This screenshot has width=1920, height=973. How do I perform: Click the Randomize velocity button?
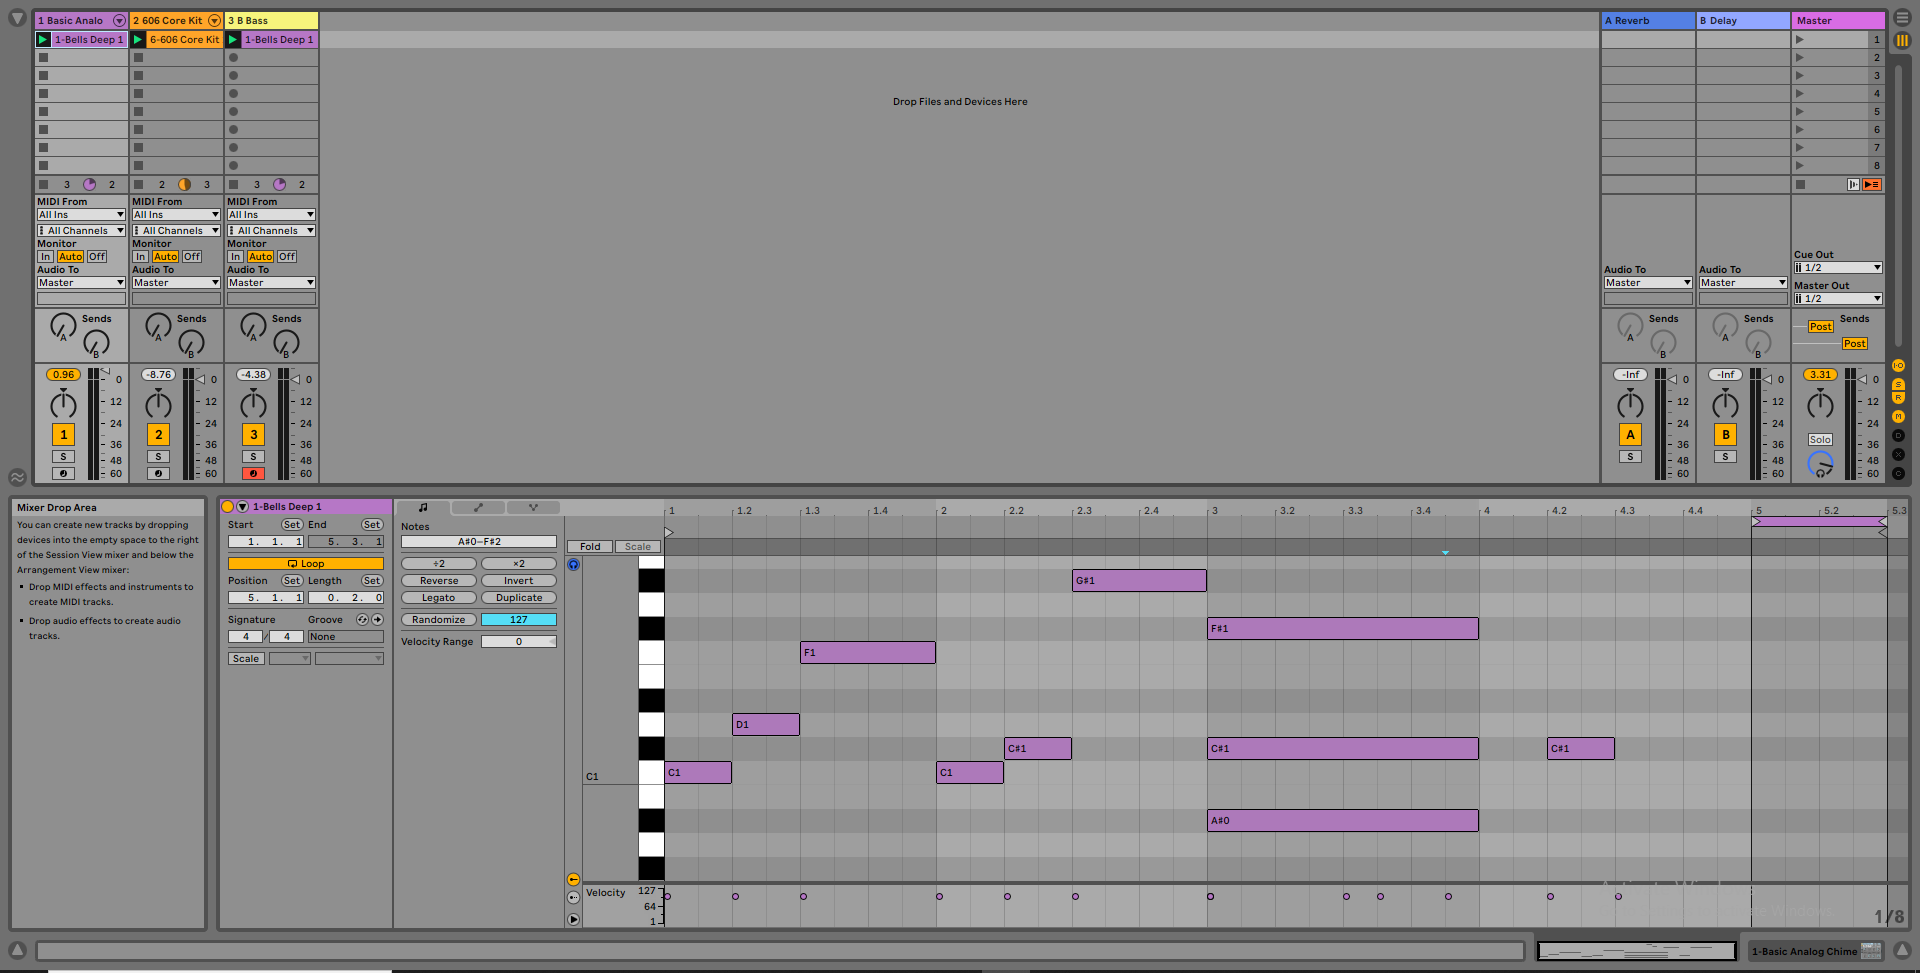439,620
